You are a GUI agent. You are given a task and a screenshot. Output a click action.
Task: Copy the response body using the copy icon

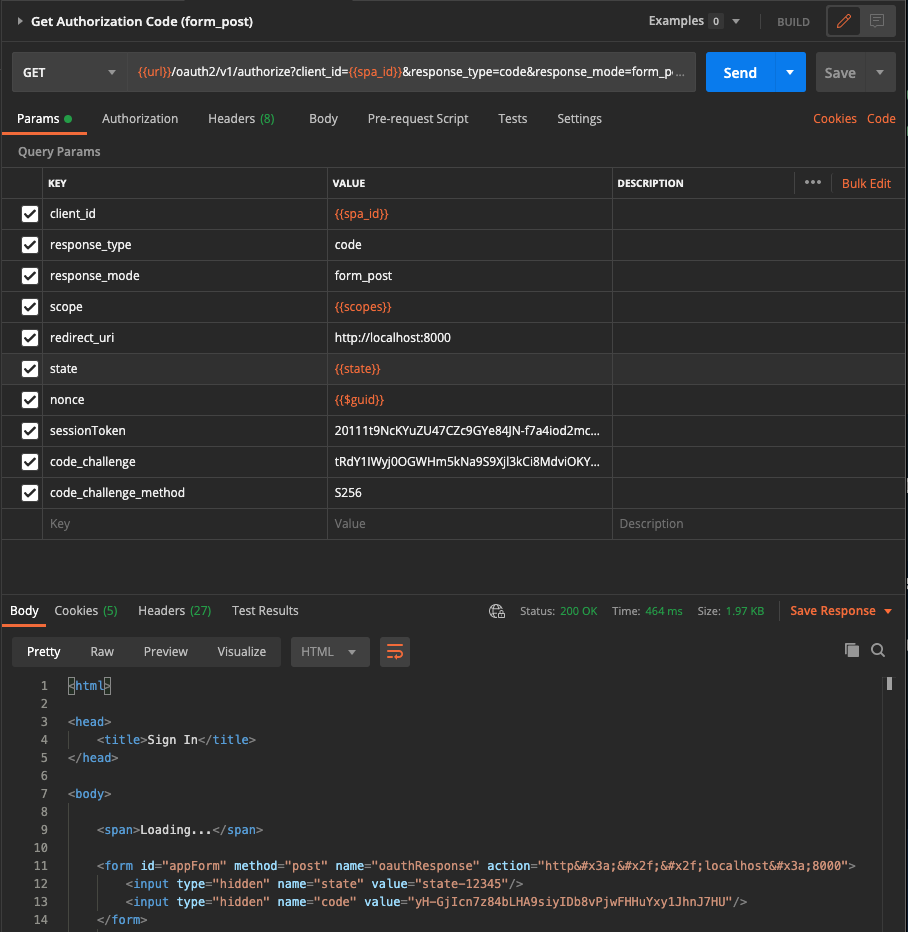[x=851, y=649]
